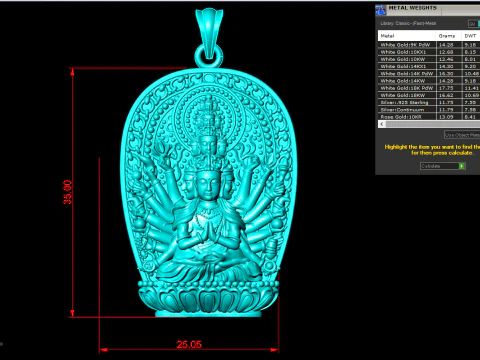Click the 35.00 height dimension label

point(67,192)
